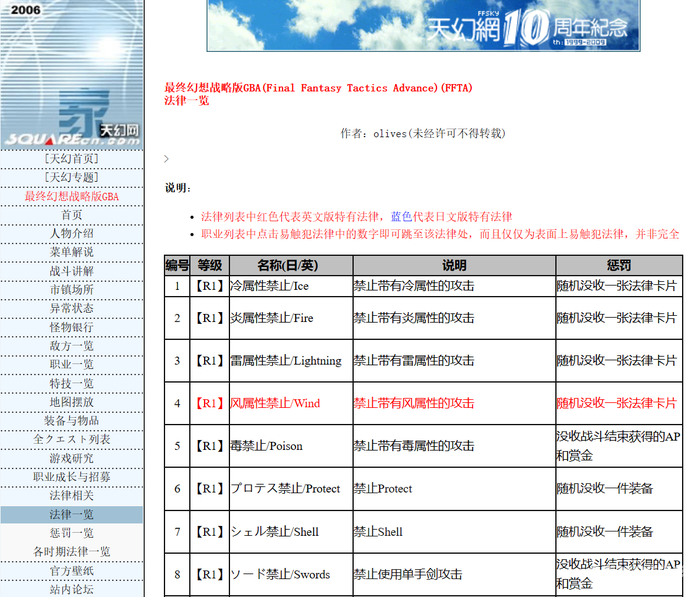Open 异常状态 sidebar item
This screenshot has height=597, width=700.
[71, 308]
